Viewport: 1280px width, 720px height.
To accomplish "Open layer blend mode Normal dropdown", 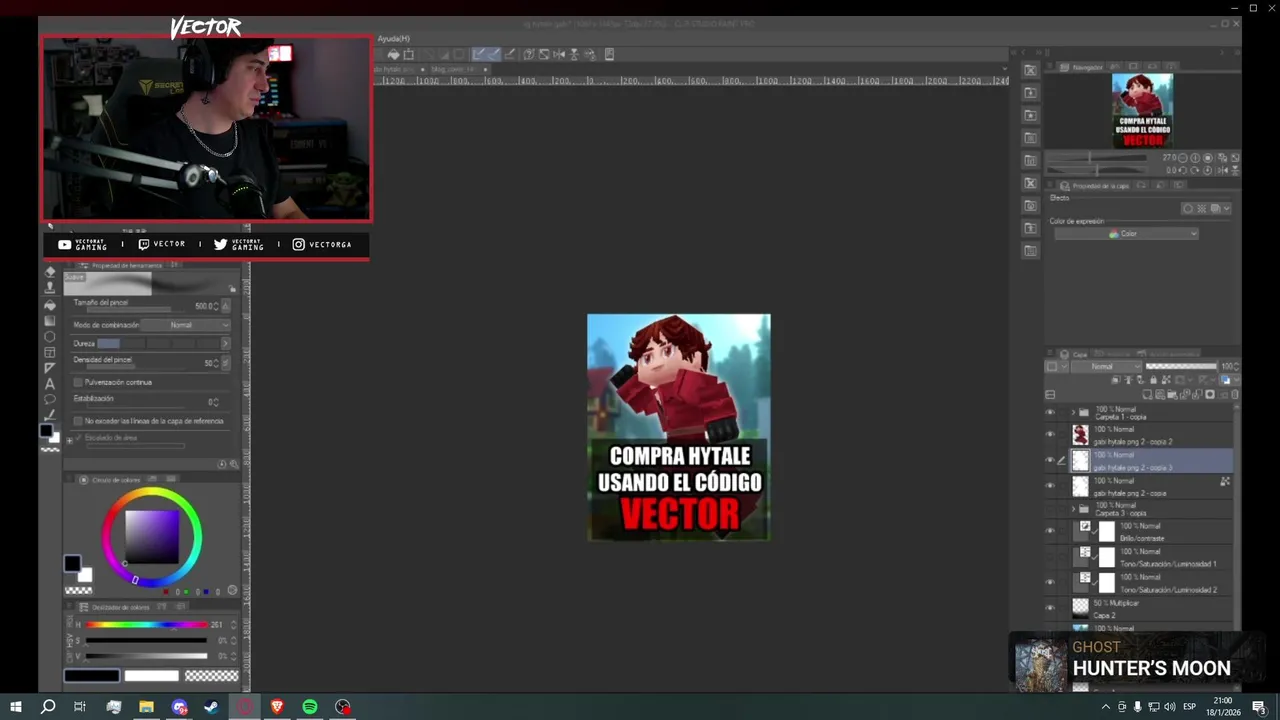I will 1106,367.
